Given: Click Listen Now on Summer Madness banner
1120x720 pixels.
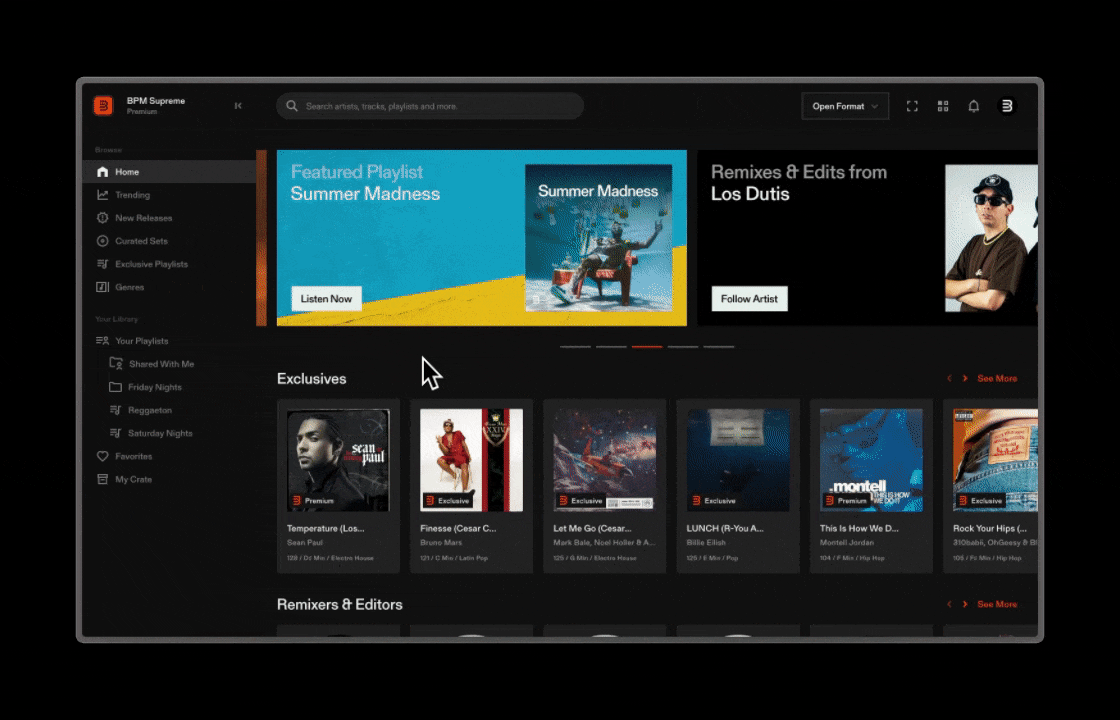Looking at the screenshot, I should [326, 299].
